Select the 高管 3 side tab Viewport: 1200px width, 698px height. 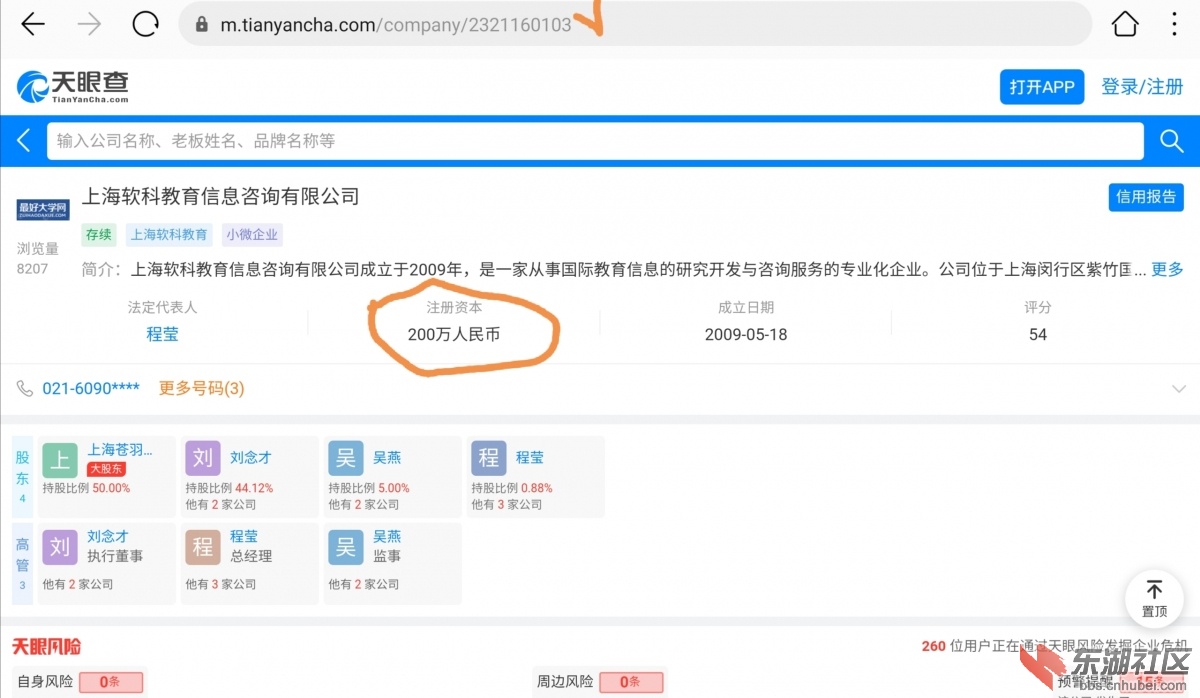pyautogui.click(x=22, y=564)
